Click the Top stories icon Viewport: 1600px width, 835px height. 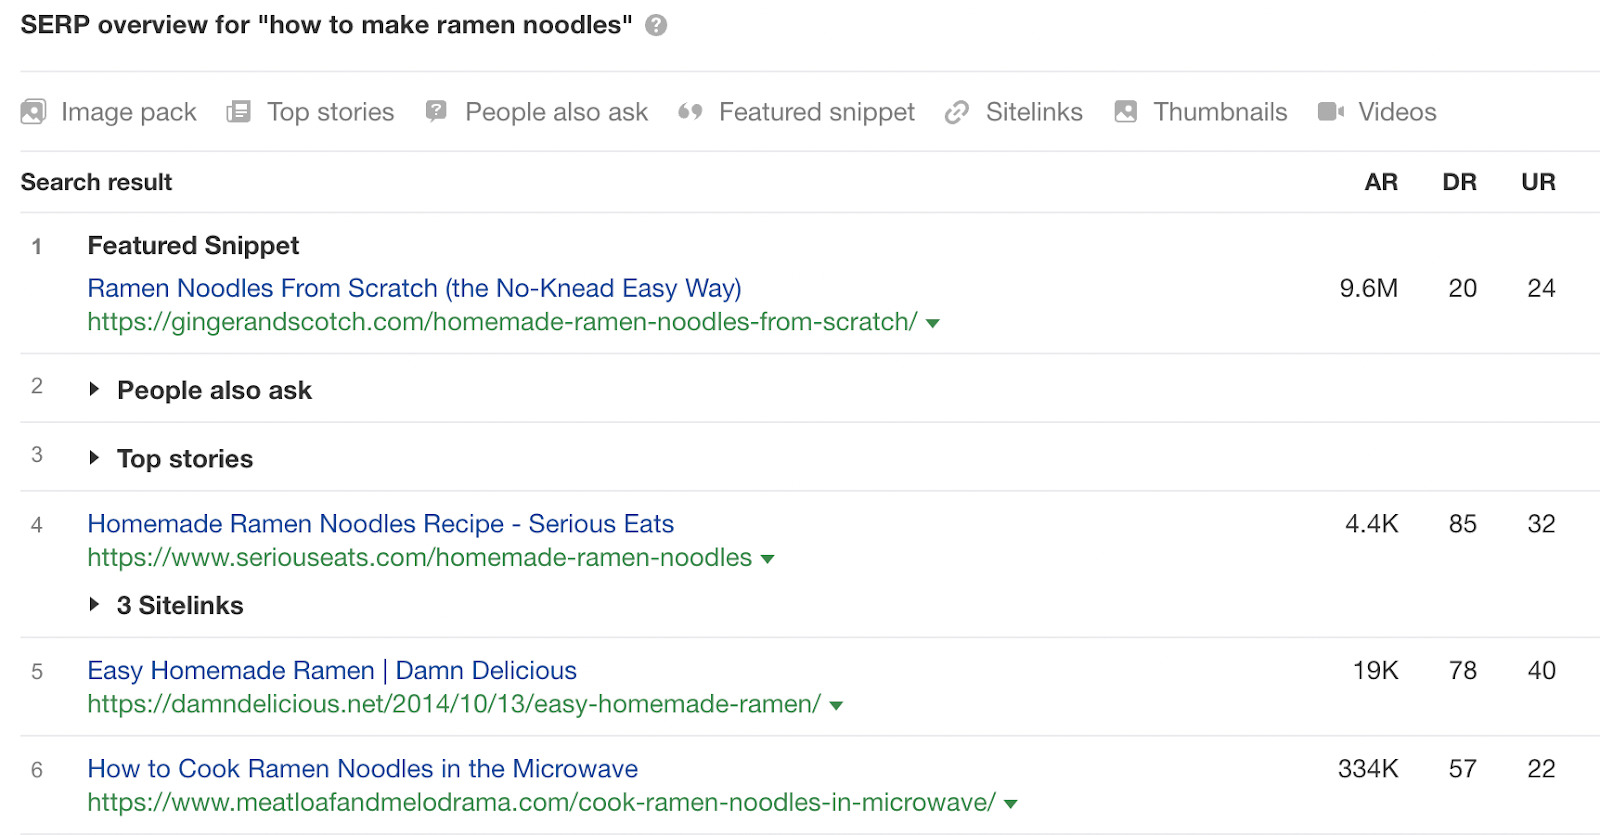(x=240, y=112)
